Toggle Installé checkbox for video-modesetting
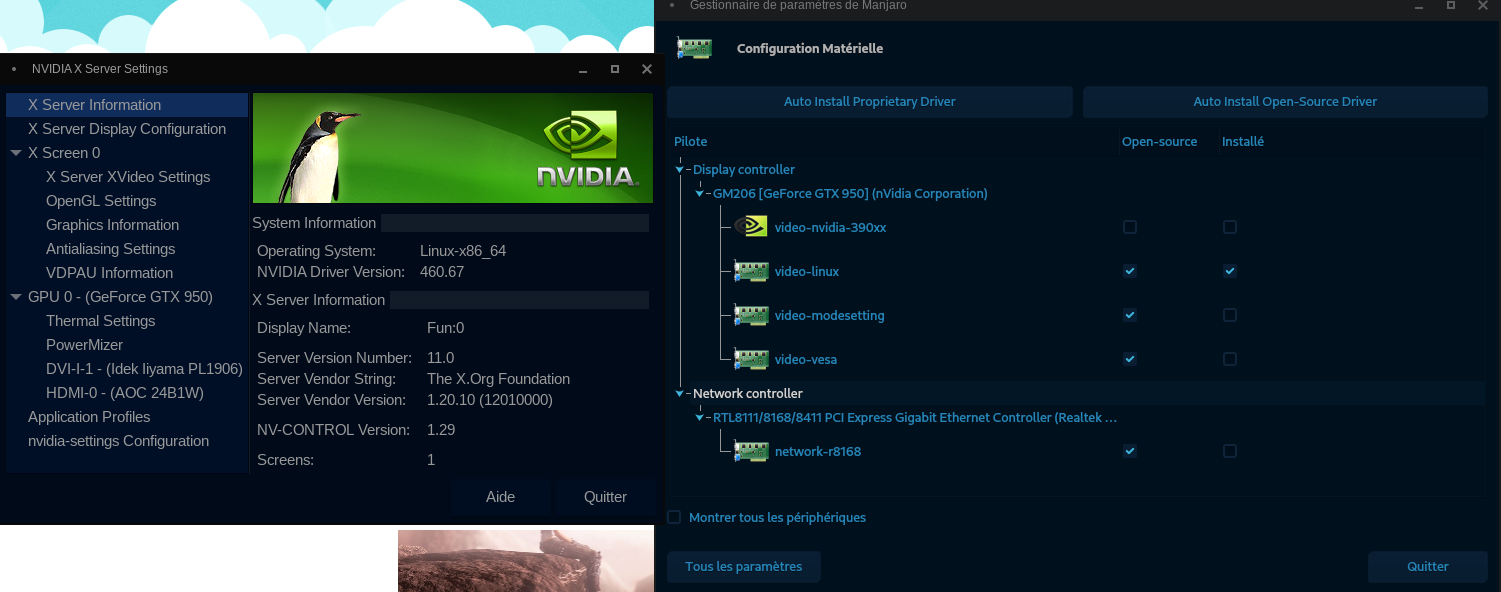Screen dimensions: 1501x592 click(1230, 315)
